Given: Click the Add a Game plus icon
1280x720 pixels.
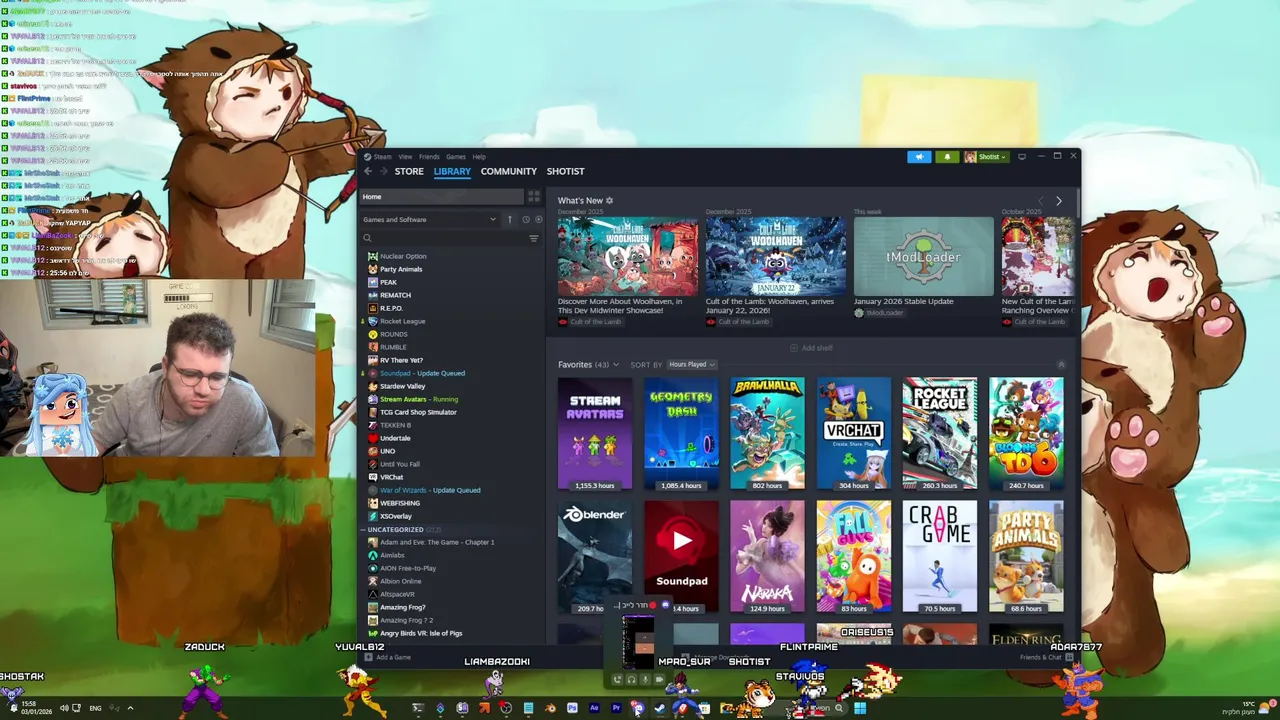Looking at the screenshot, I should pos(369,657).
